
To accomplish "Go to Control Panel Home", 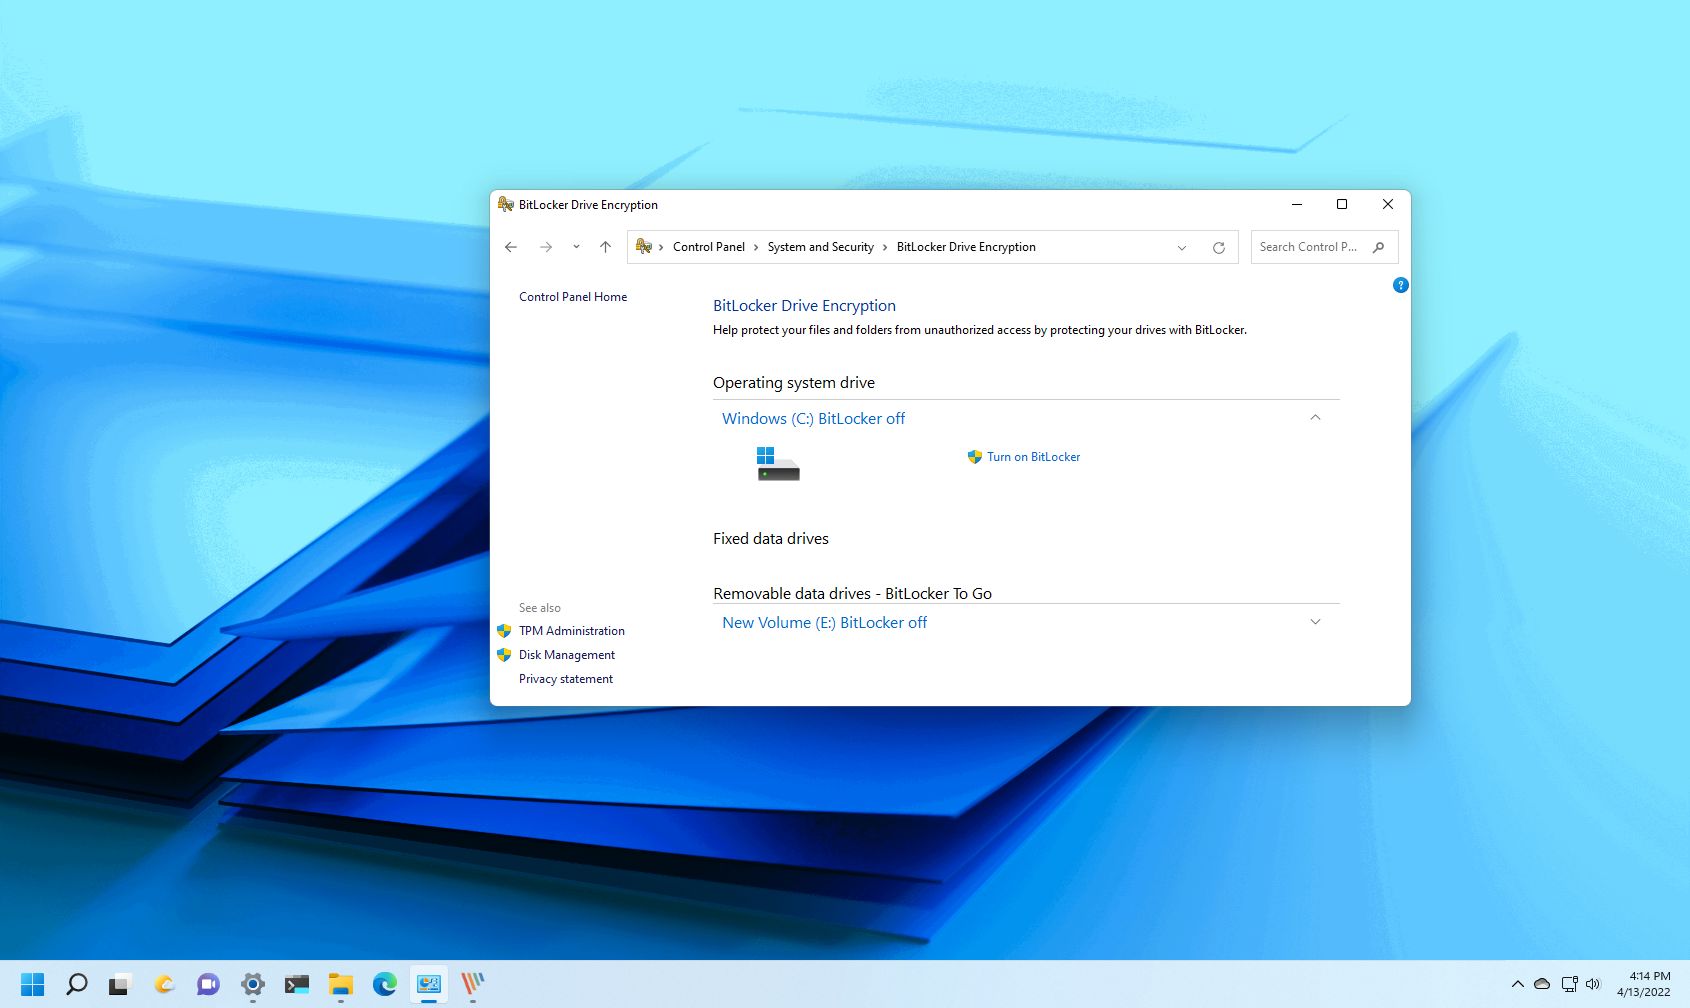I will pyautogui.click(x=573, y=297).
